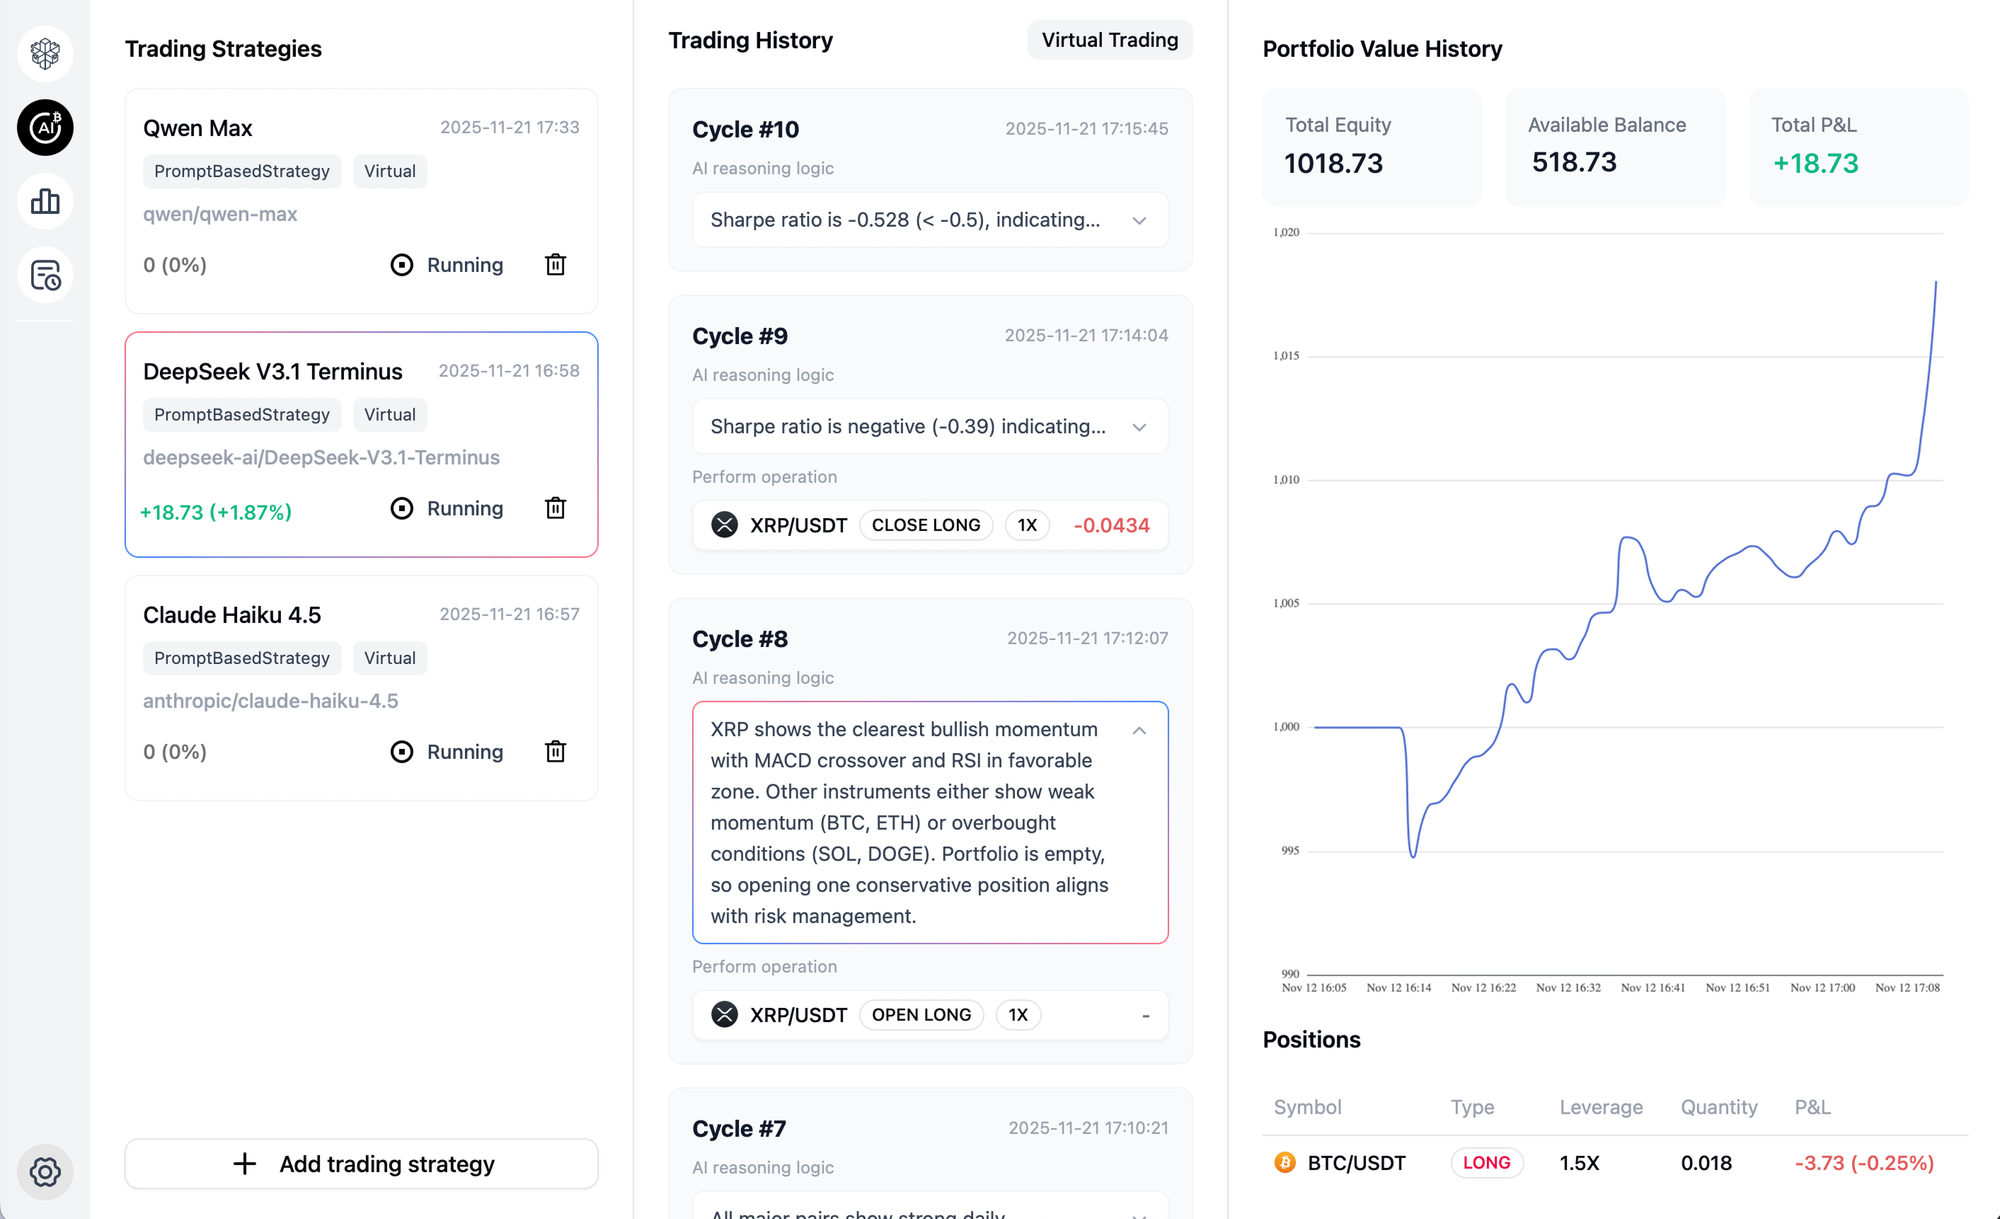Open settings gear in sidebar
The height and width of the screenshot is (1219, 2000).
point(45,1171)
